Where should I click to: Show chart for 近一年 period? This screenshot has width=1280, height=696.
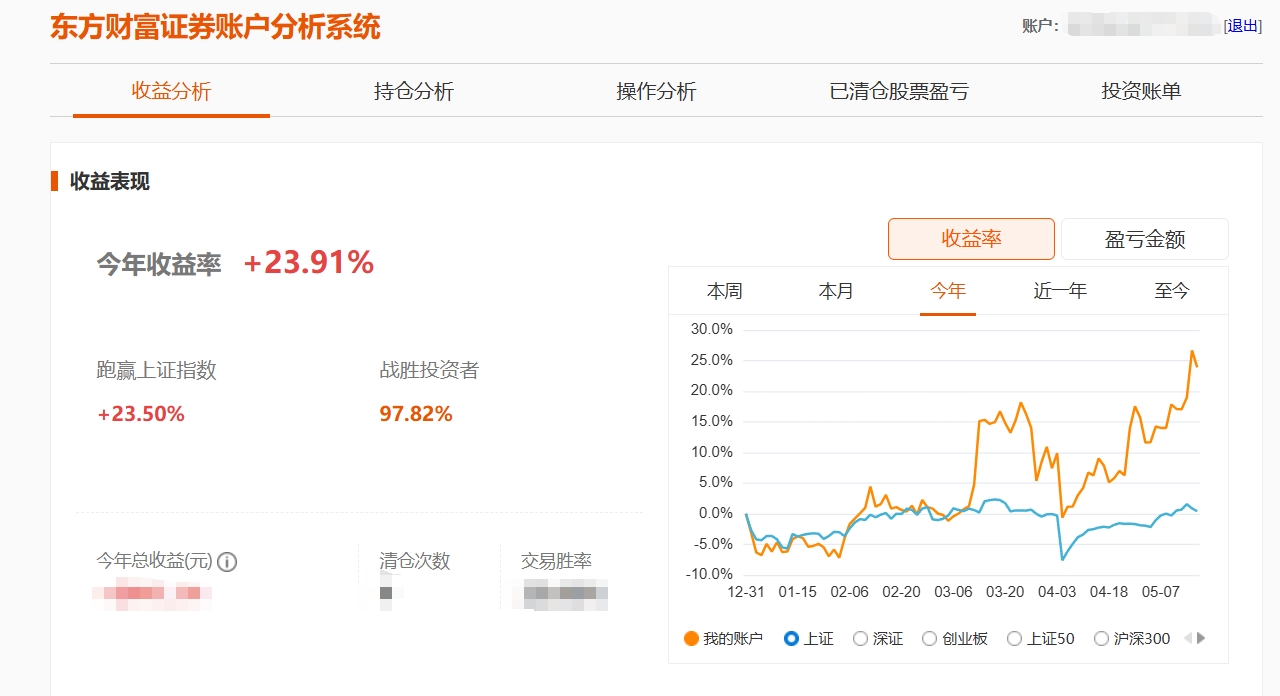(1060, 291)
